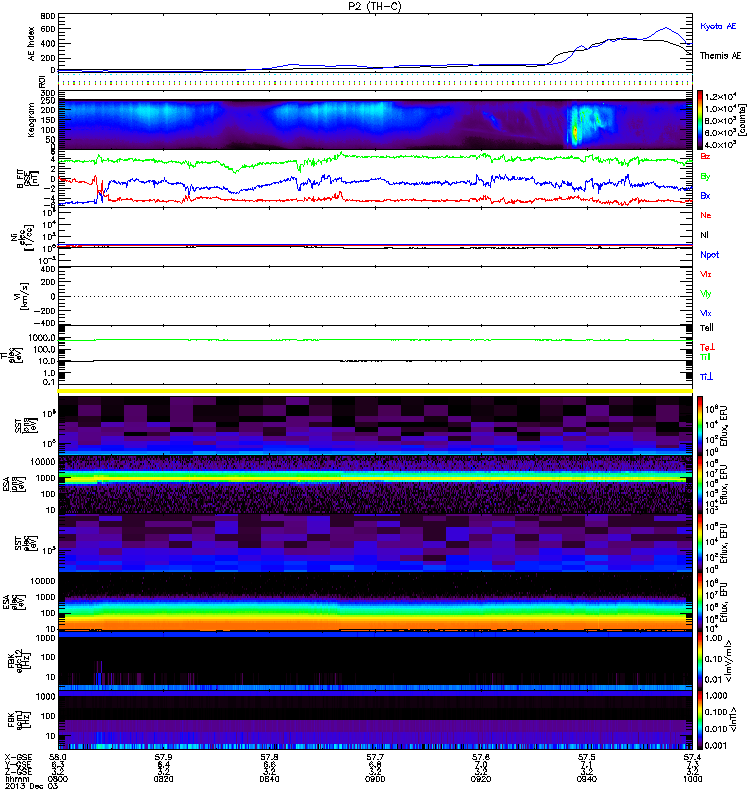This screenshot has height=800, width=750.
Task: Toggle the red Bz legend entry
Action: pyautogui.click(x=705, y=158)
